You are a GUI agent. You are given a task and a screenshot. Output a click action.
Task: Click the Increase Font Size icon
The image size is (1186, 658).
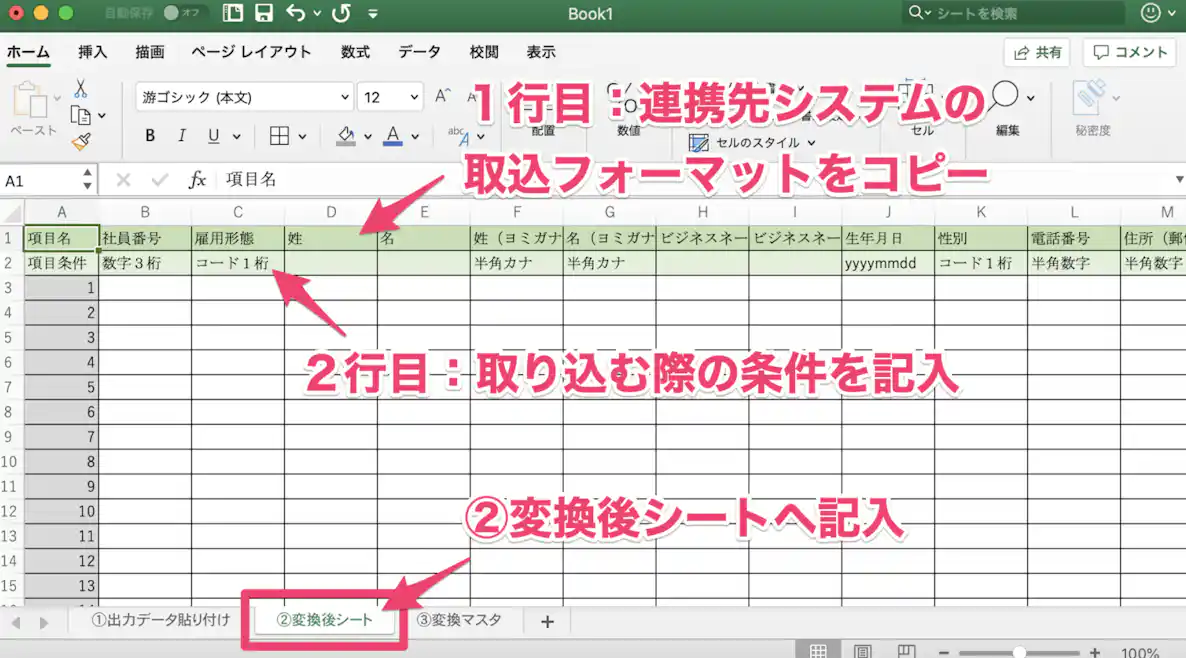click(x=440, y=96)
